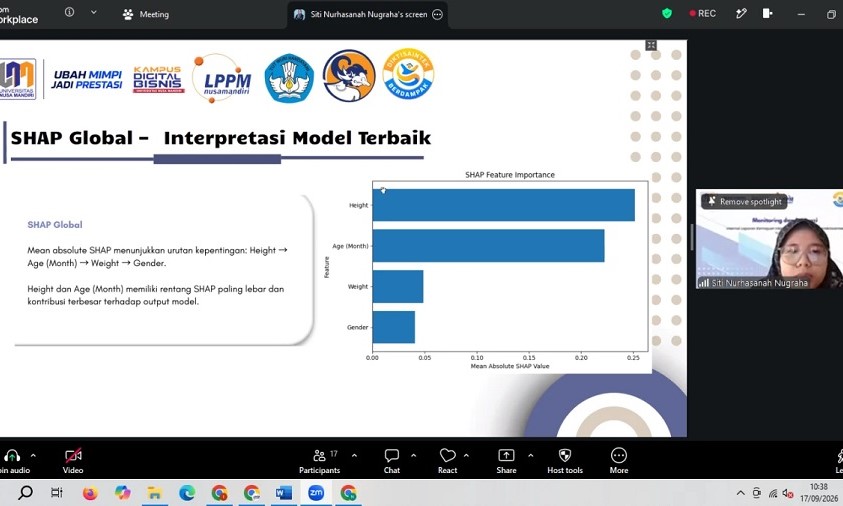Open more options on the screen share tab
Screen dimensions: 843x506
click(x=438, y=15)
